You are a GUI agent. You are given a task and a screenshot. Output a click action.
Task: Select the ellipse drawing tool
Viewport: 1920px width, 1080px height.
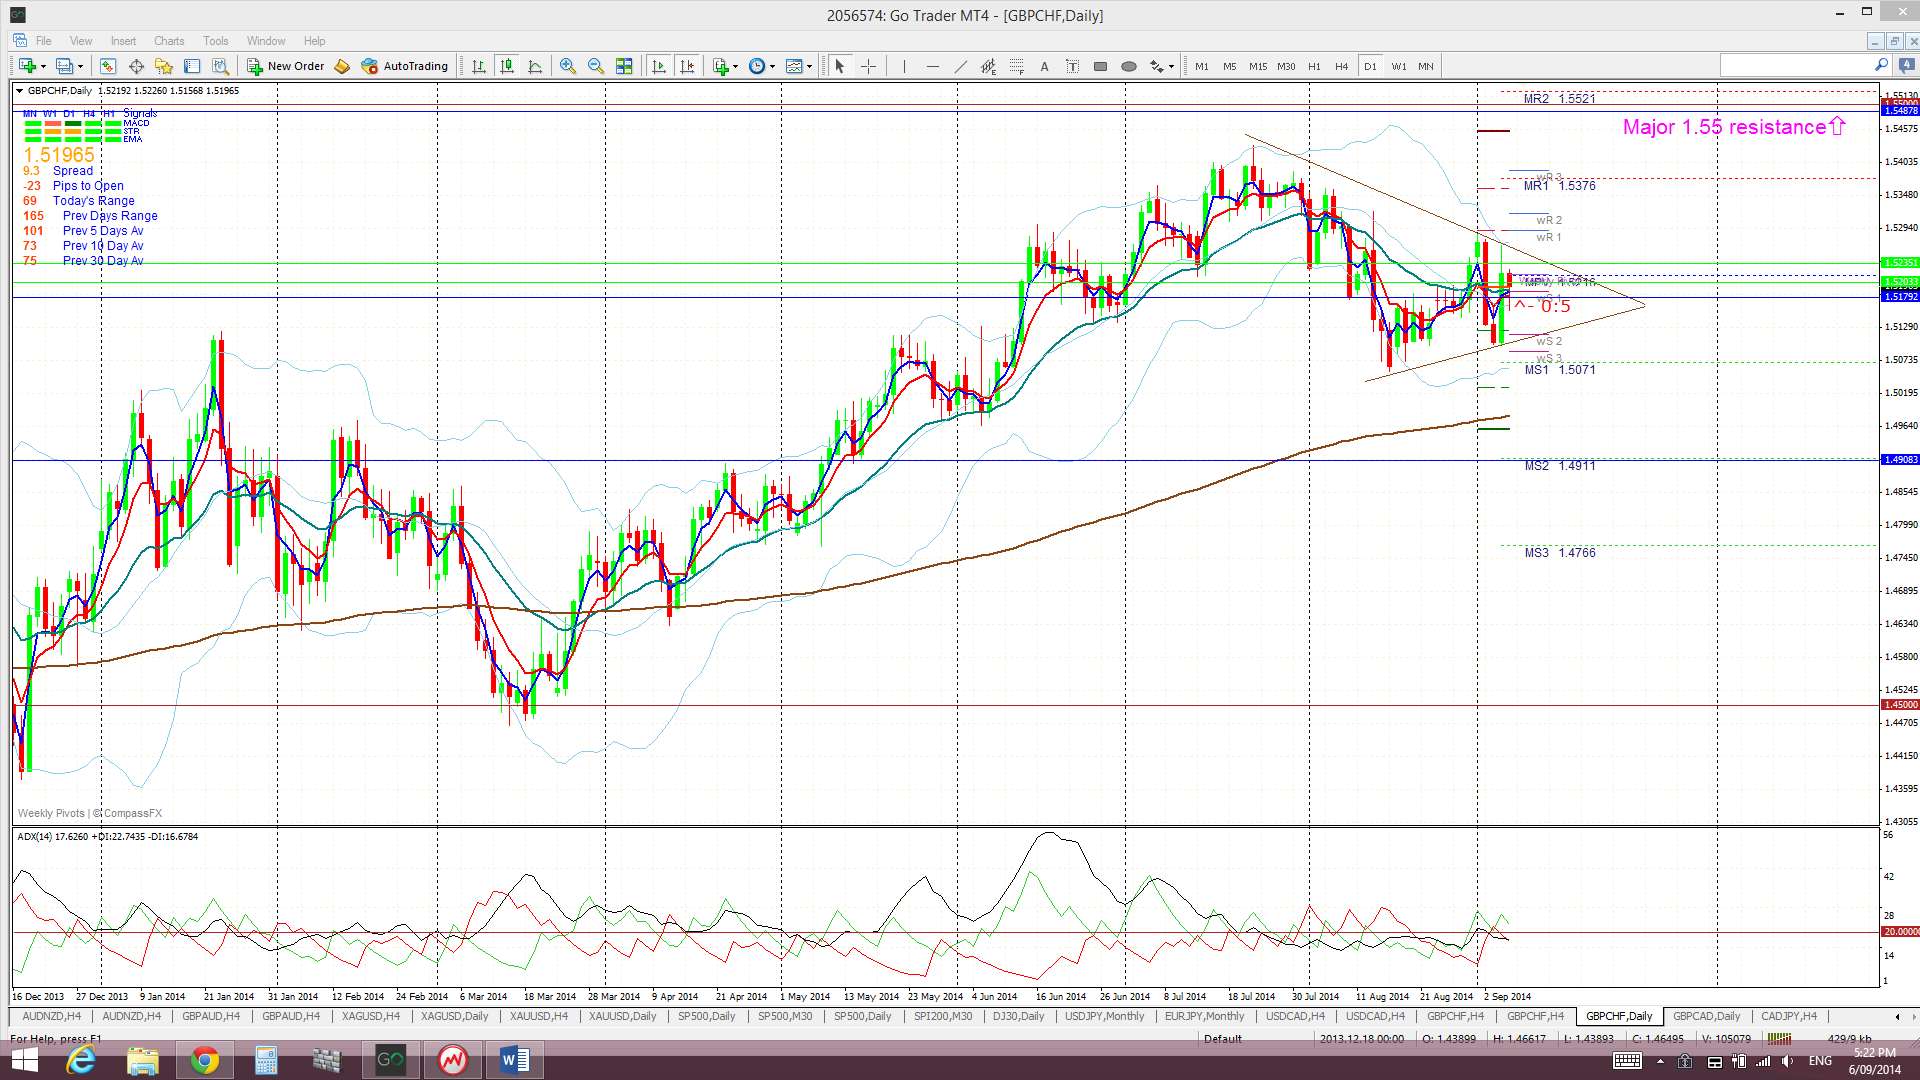coord(1129,66)
